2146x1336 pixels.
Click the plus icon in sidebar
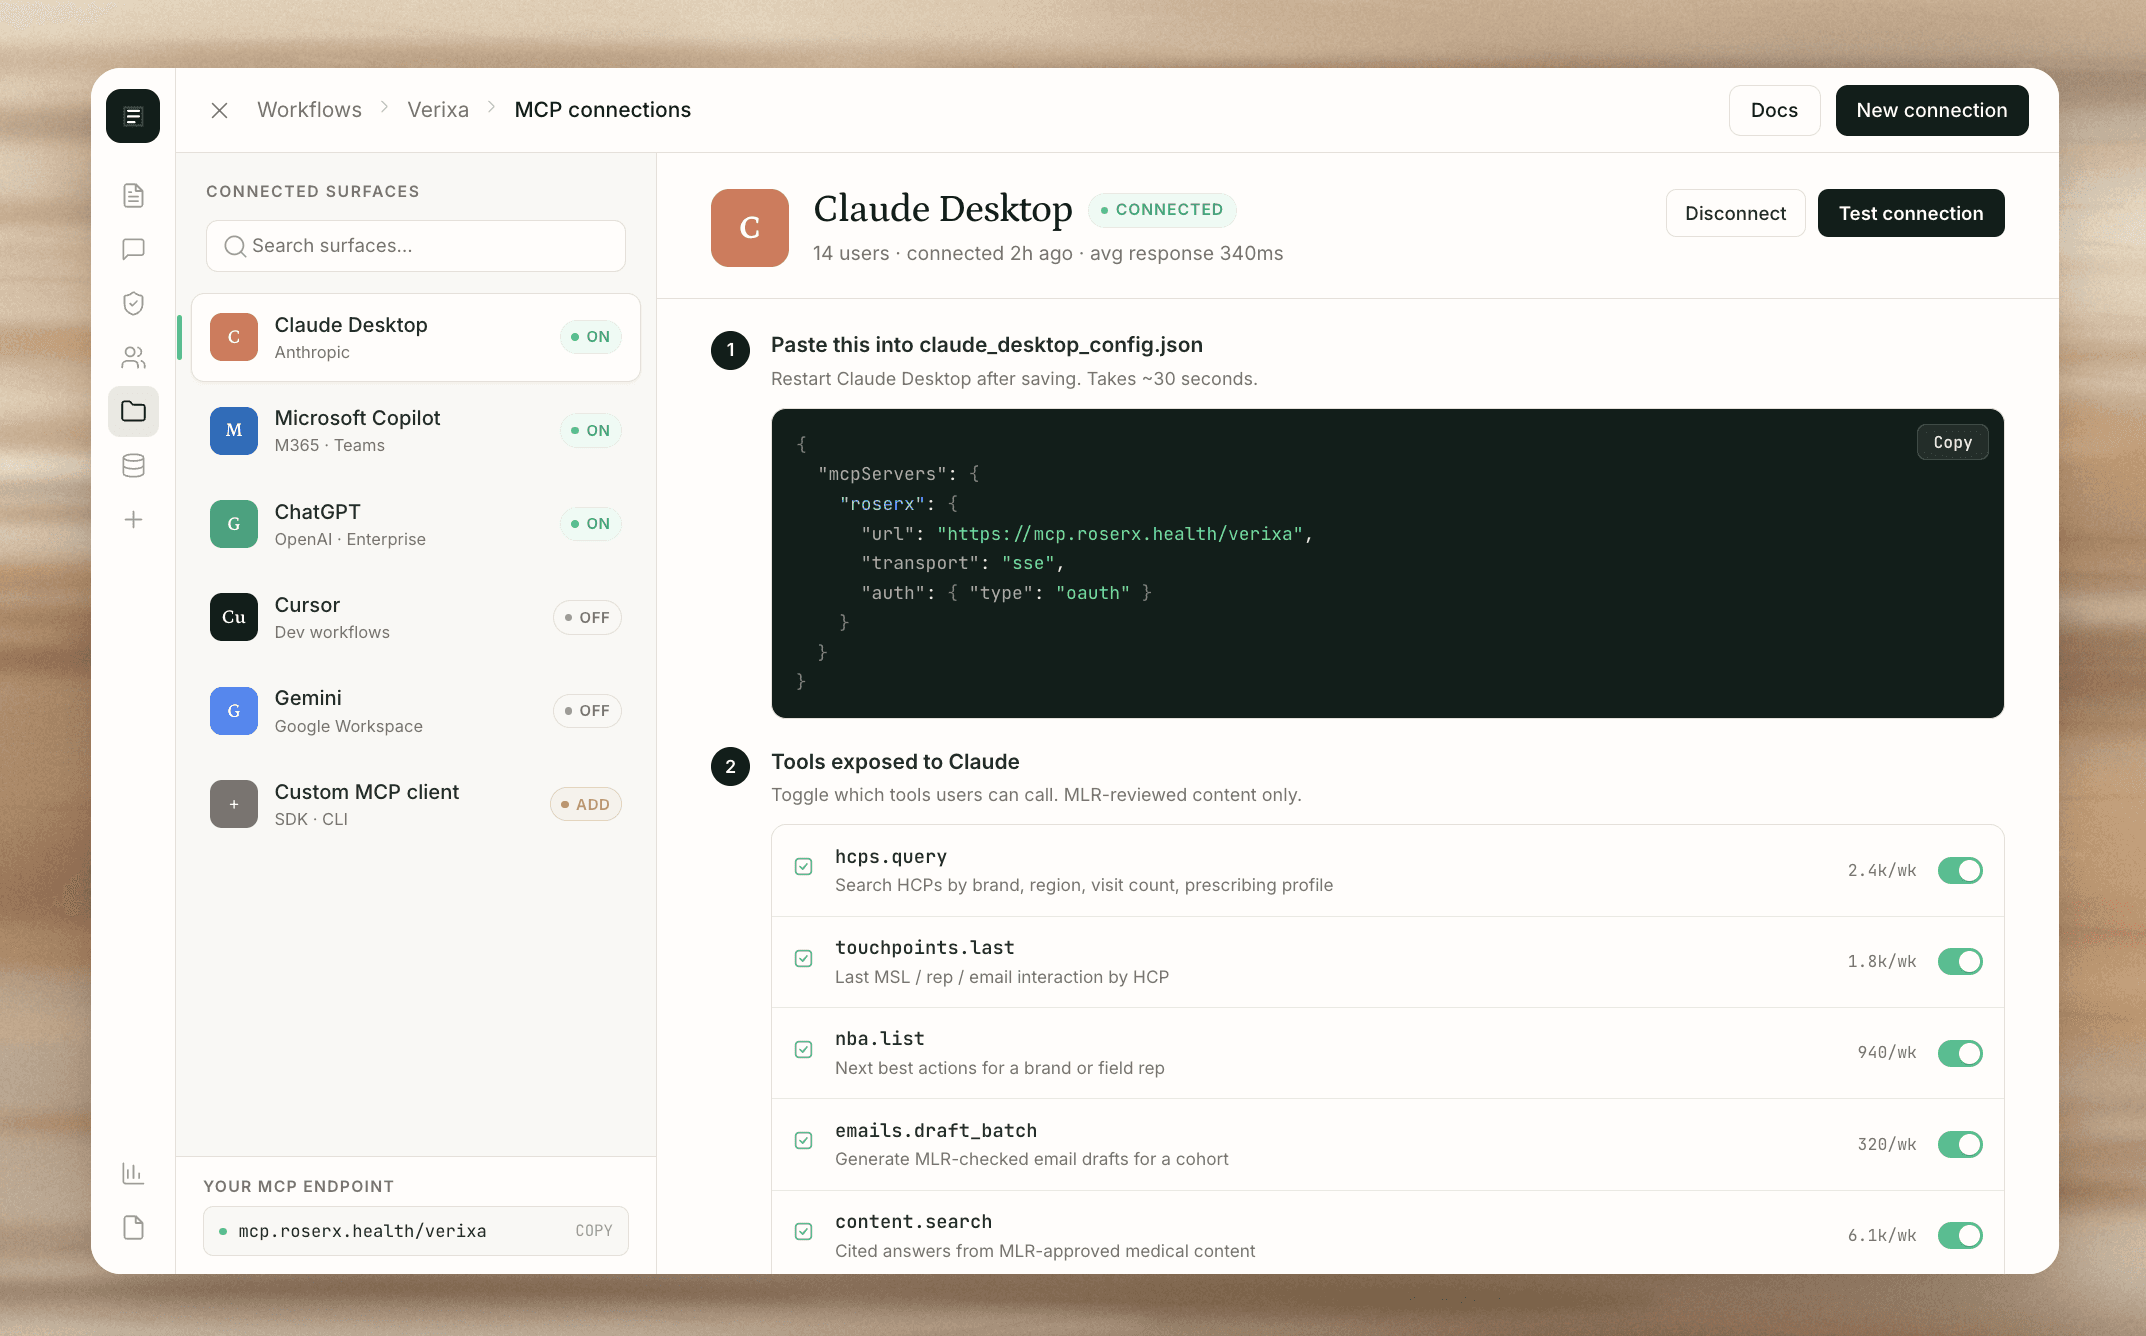pos(133,519)
